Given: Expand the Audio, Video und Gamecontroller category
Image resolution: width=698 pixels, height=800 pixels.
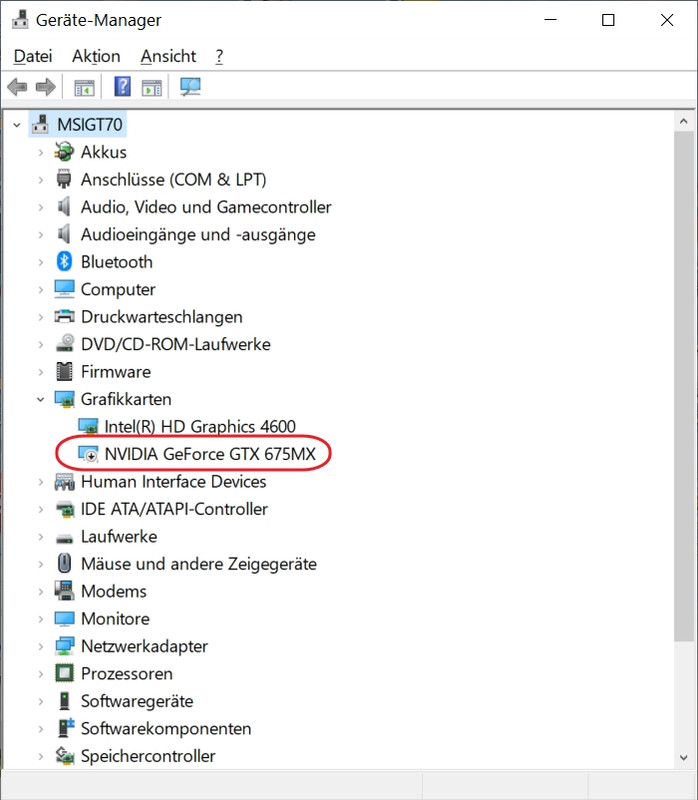Looking at the screenshot, I should point(40,207).
